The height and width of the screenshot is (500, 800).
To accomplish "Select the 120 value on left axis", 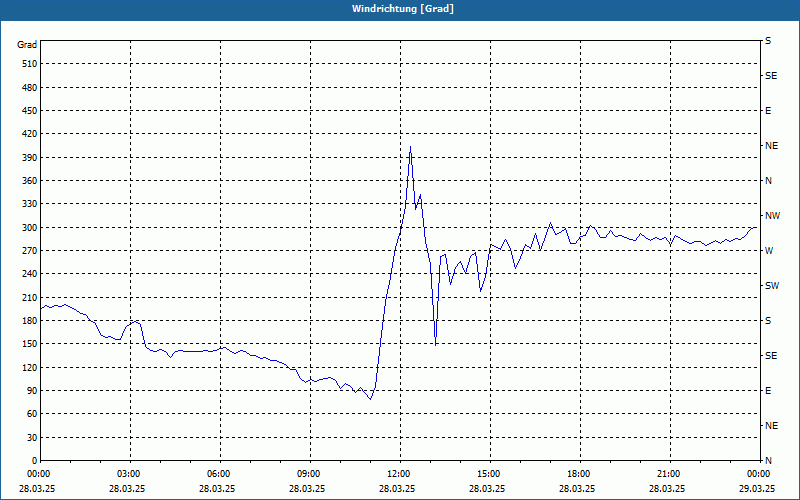I will pos(30,367).
